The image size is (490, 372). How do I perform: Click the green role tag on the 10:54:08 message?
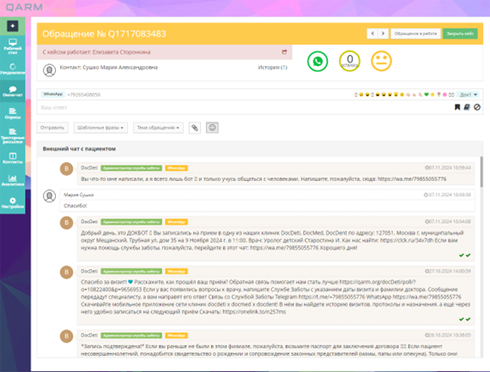131,222
